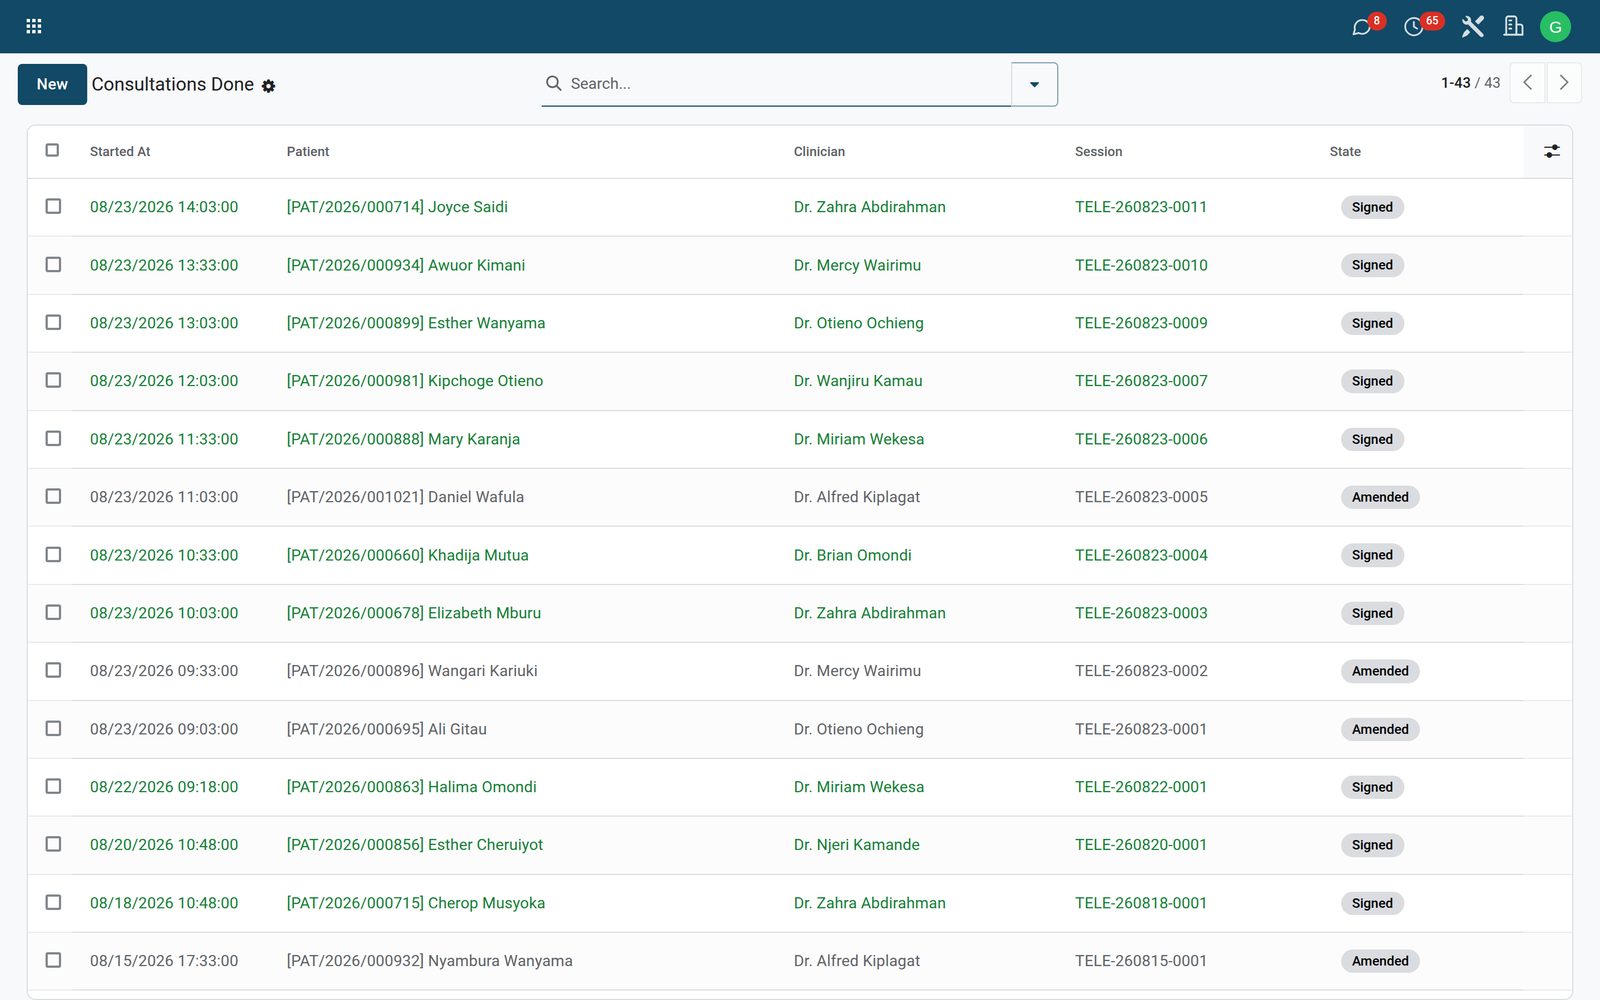This screenshot has height=1000, width=1600.
Task: Click the Consultations Done title
Action: (x=173, y=84)
